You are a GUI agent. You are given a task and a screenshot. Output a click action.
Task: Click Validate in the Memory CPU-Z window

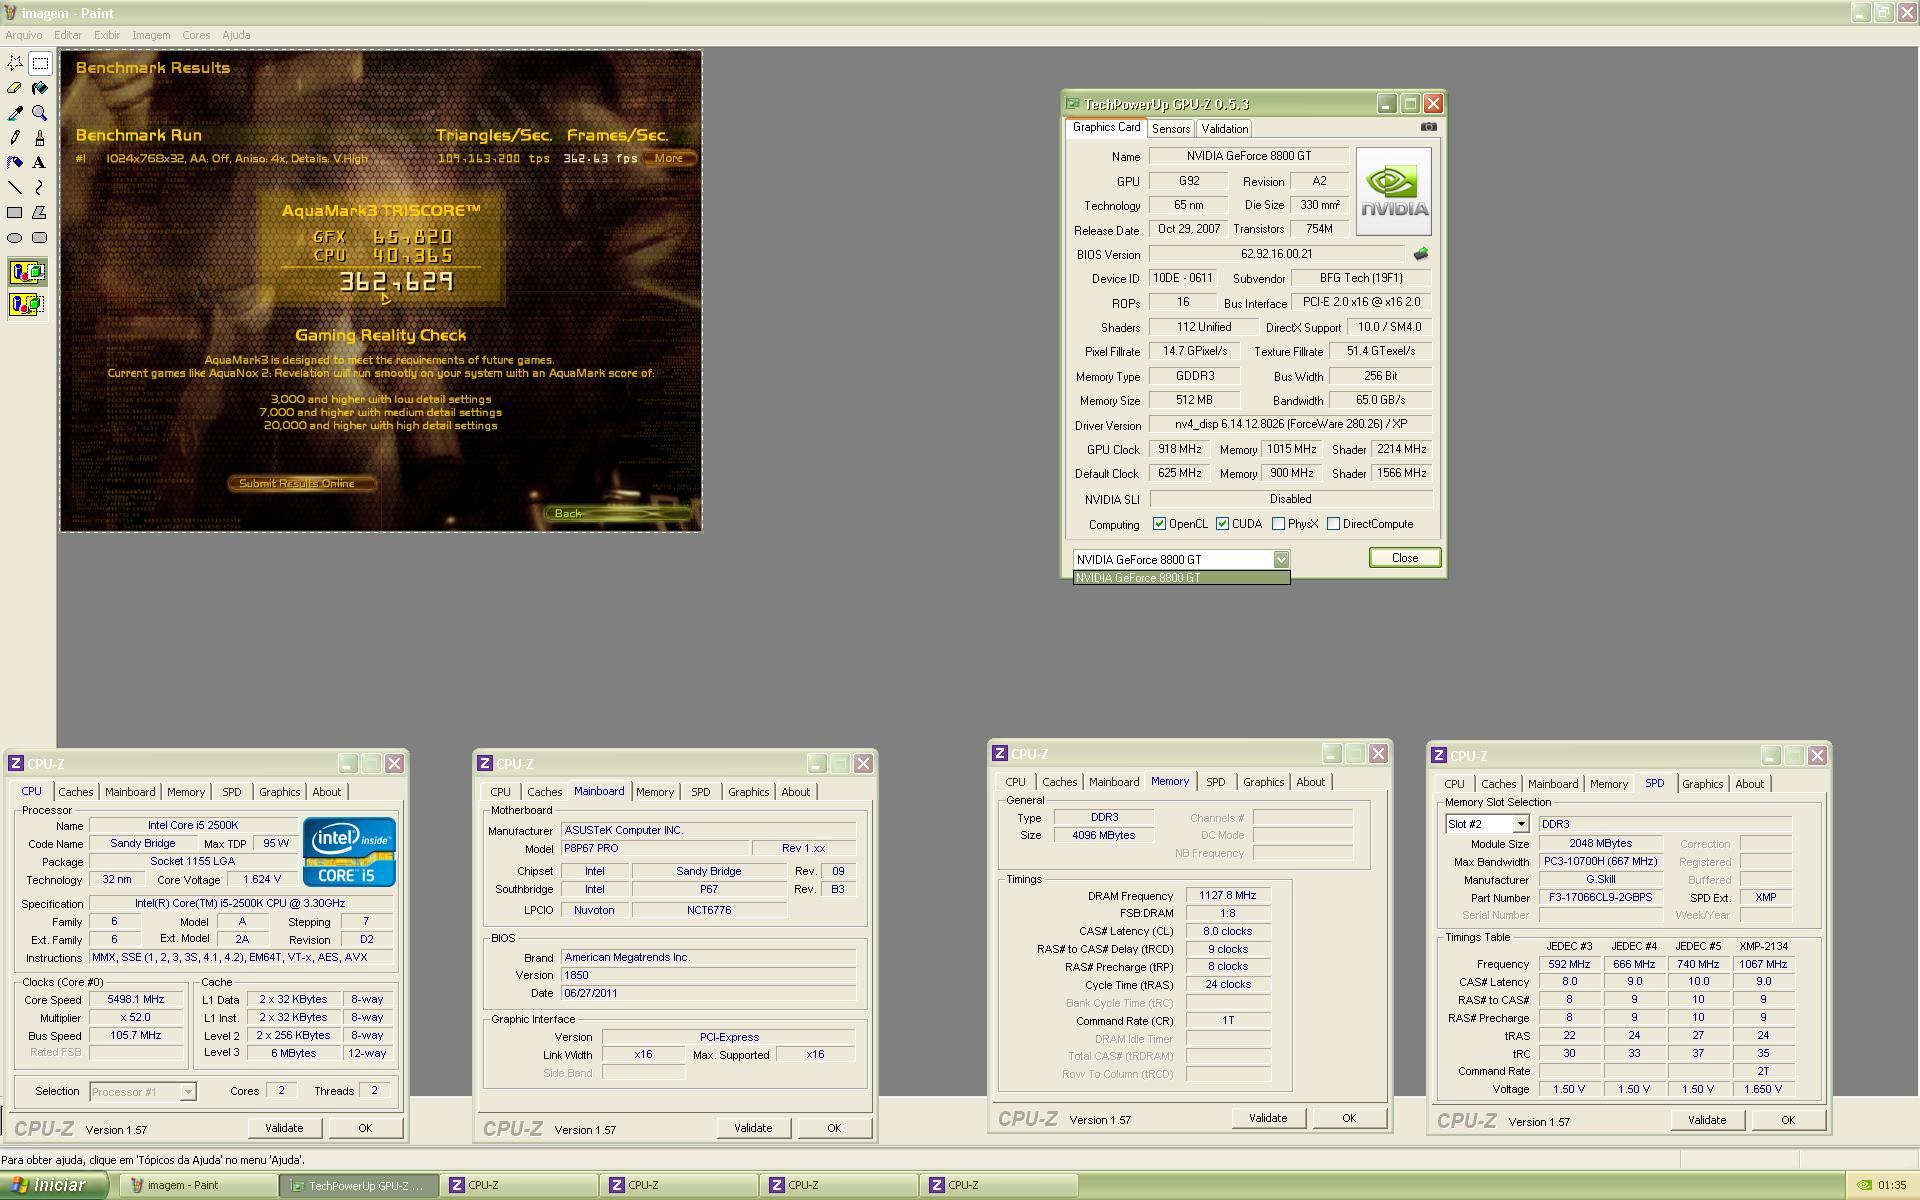tap(1268, 1118)
